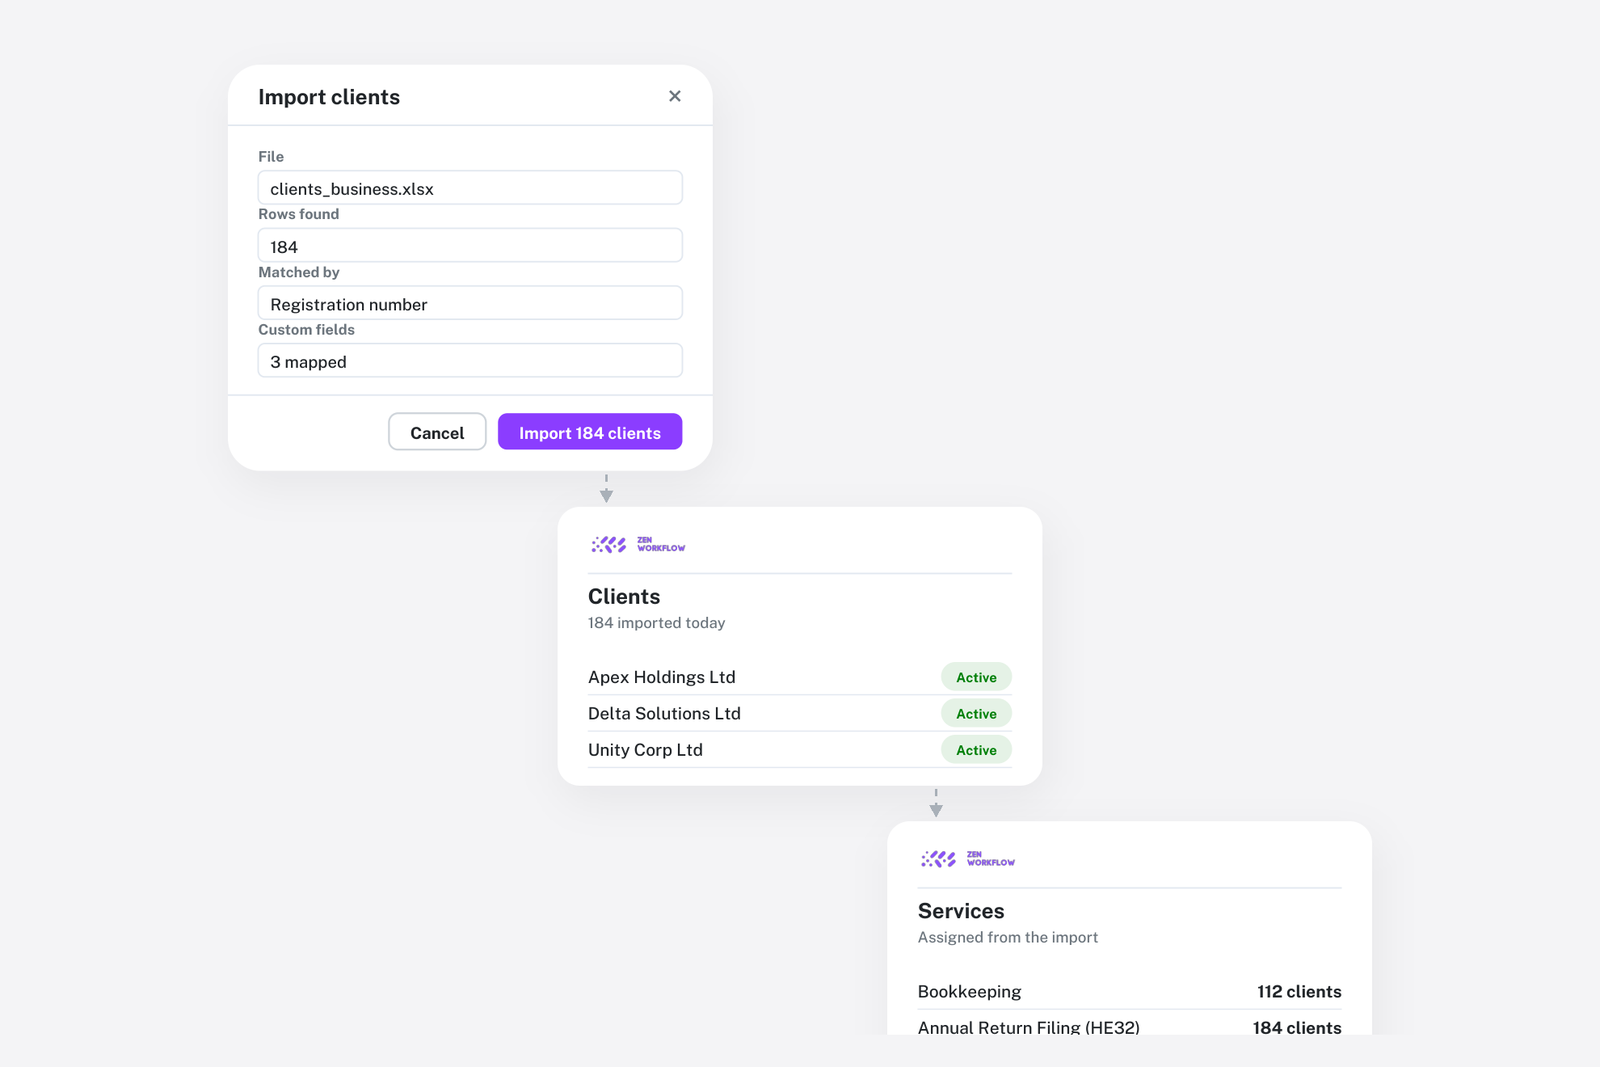
Task: Click the Clients card heading
Action: click(624, 597)
